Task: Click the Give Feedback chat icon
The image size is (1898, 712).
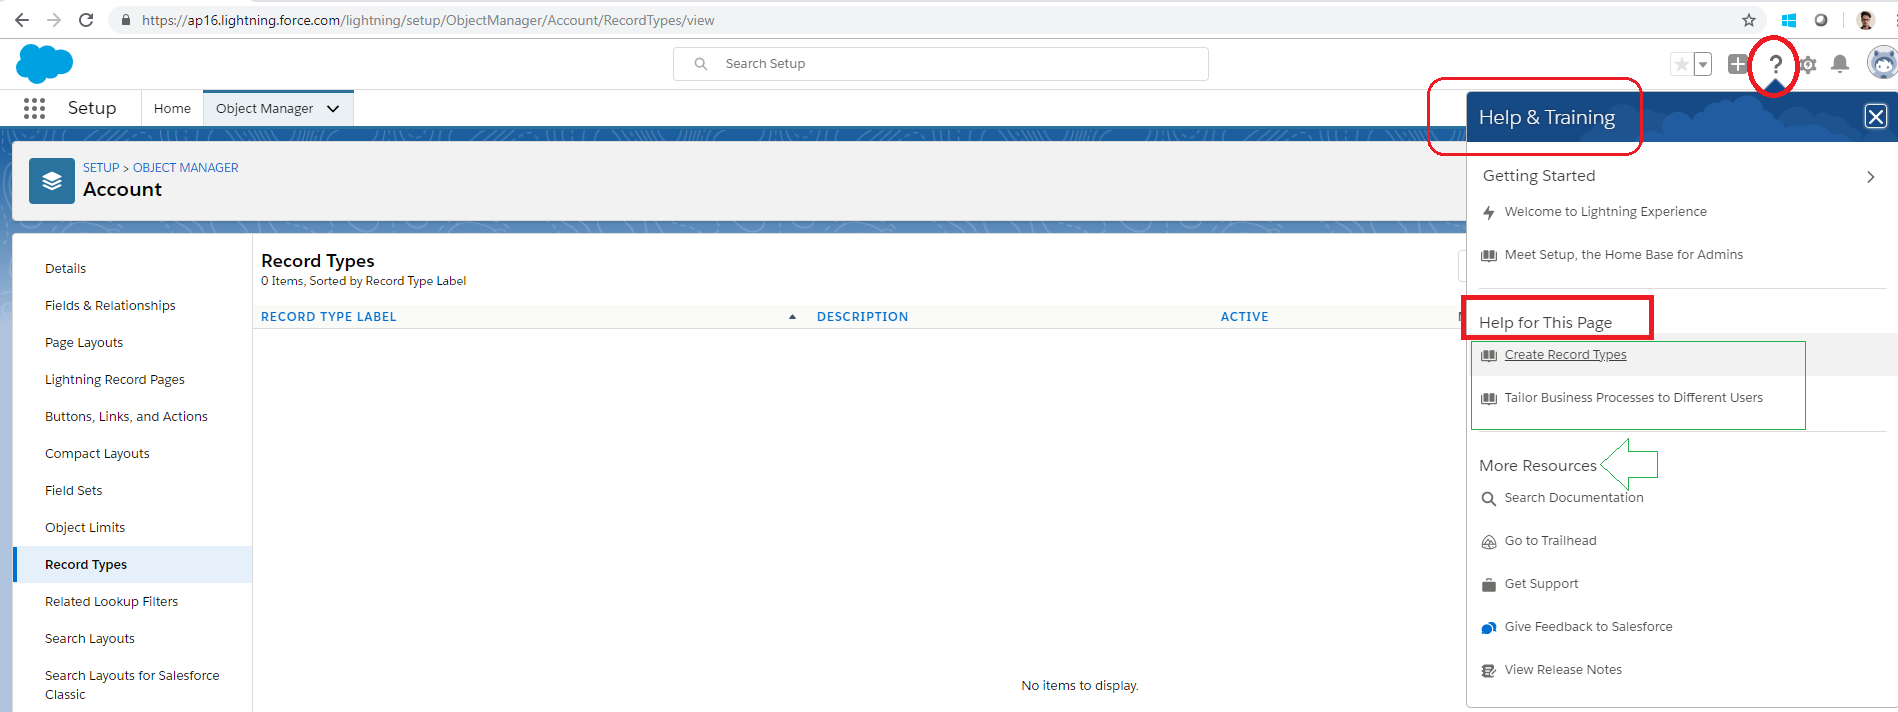Action: [1488, 628]
